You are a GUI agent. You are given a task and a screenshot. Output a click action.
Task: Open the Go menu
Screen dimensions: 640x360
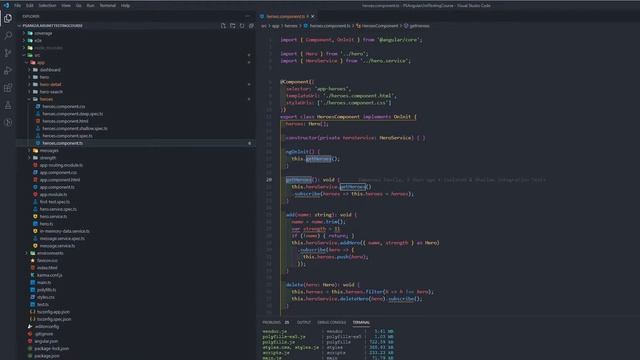(78, 6)
